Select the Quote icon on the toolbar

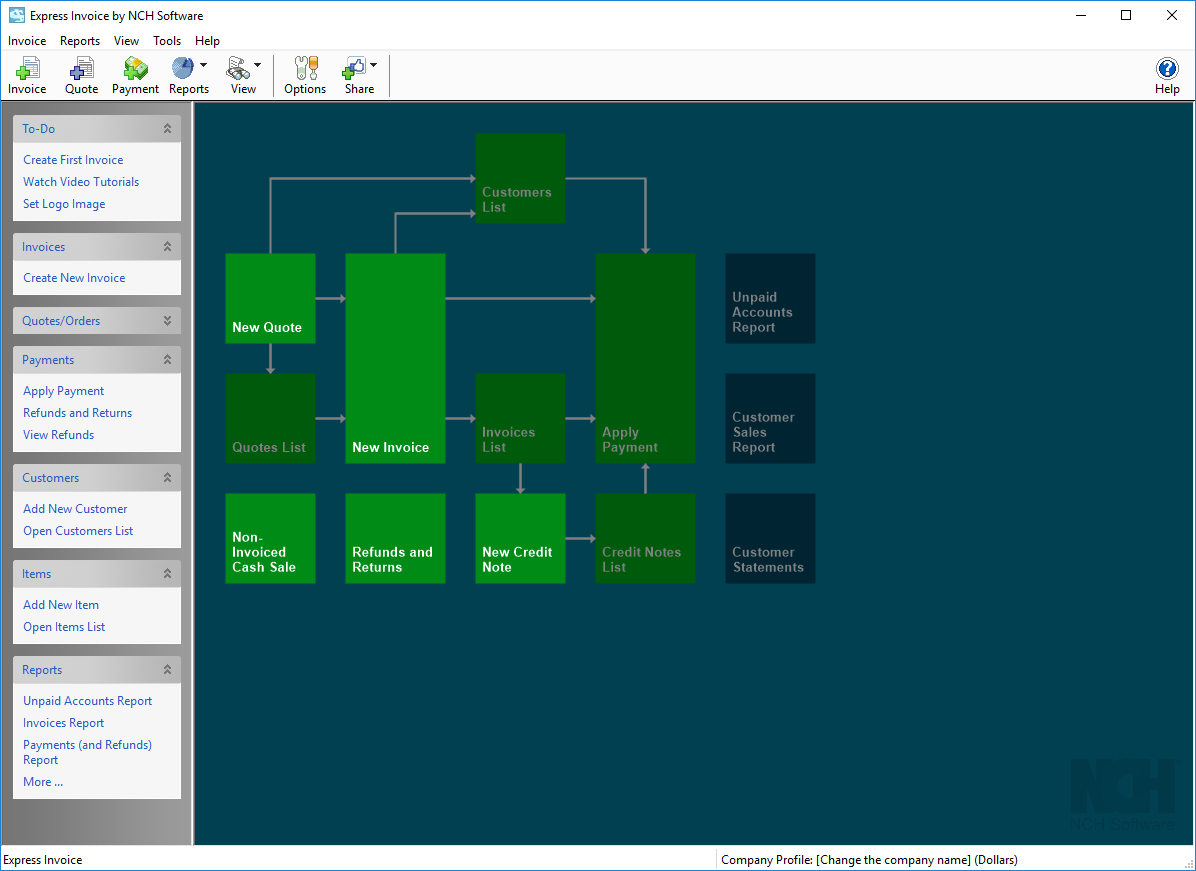coord(81,75)
